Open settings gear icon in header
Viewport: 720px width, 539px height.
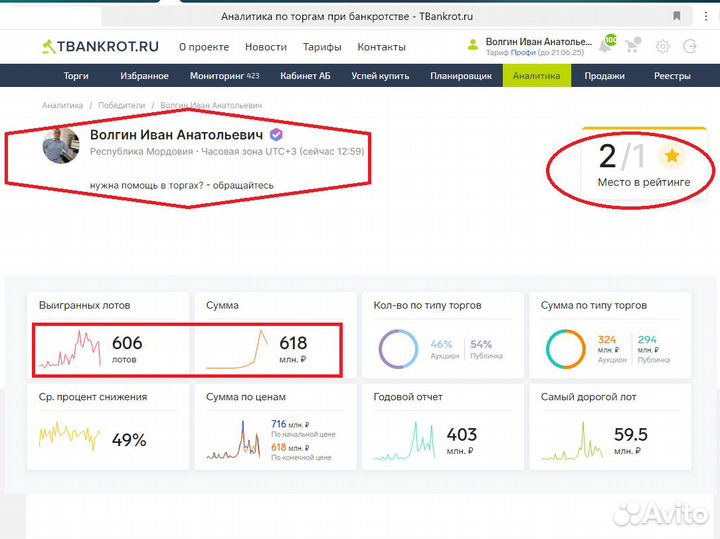(662, 47)
